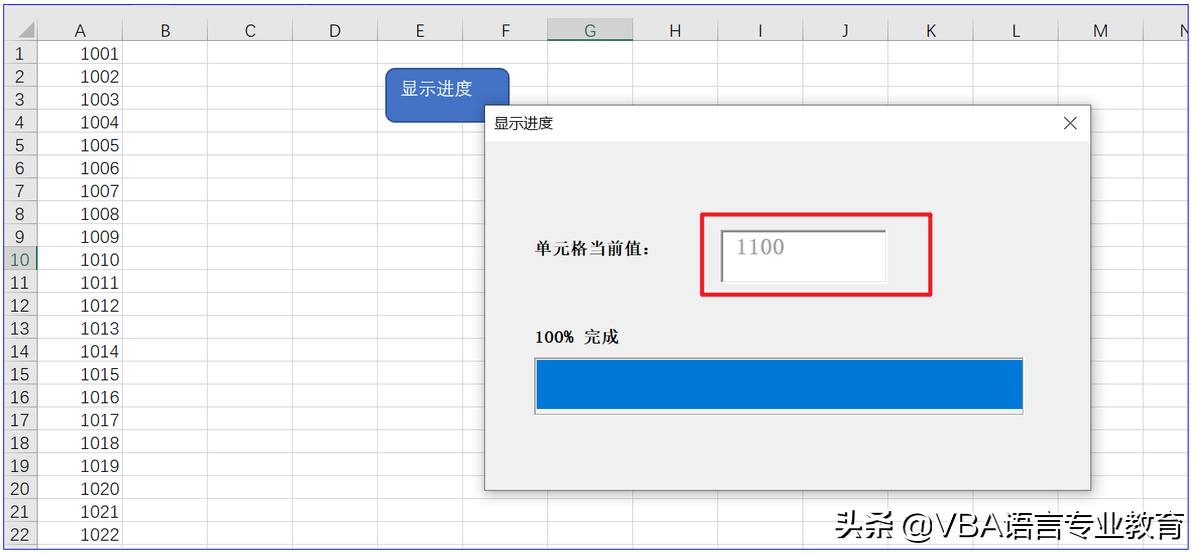This screenshot has width=1200, height=557.
Task: Click cell containing 1012
Action: tap(80, 305)
